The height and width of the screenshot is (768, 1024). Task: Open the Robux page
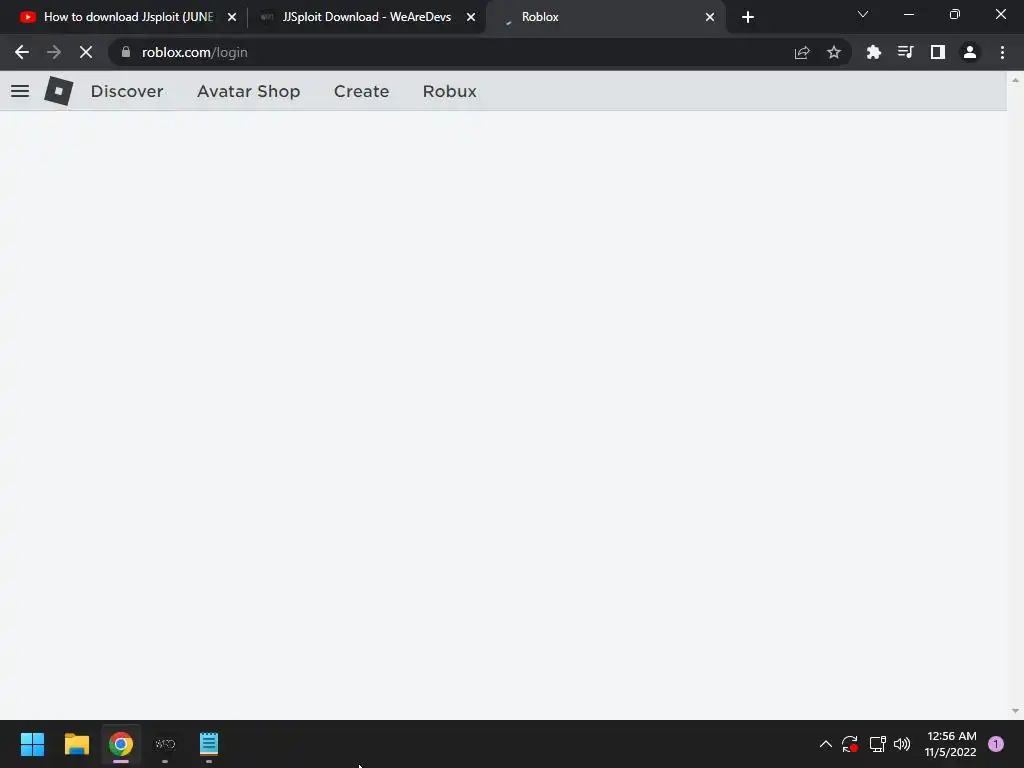449,91
